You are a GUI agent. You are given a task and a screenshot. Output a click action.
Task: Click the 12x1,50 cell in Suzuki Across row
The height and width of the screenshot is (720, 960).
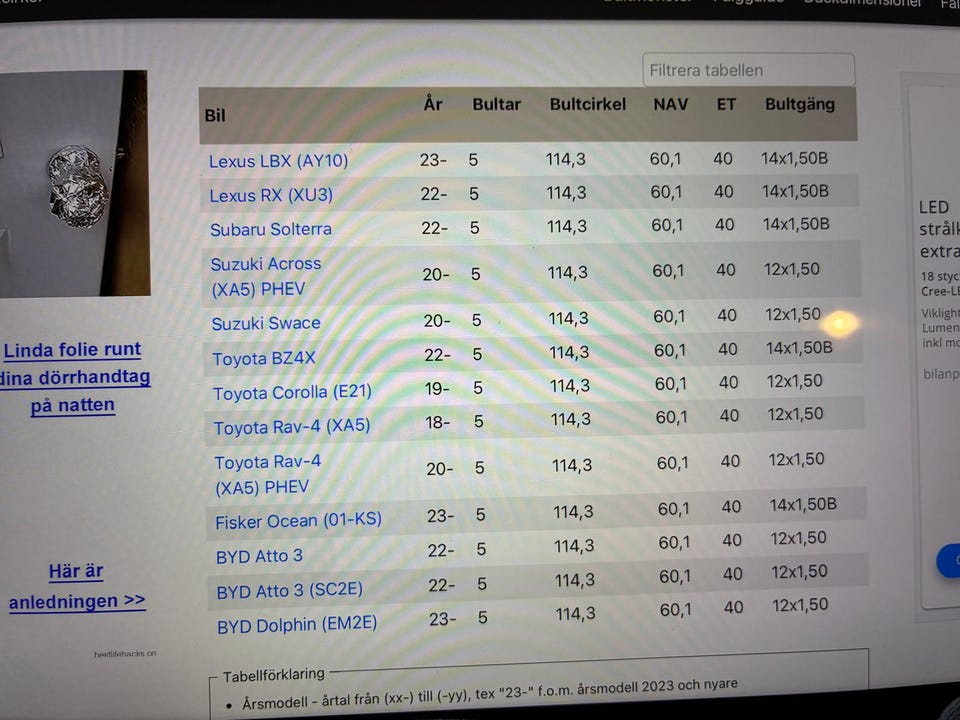[x=792, y=269]
